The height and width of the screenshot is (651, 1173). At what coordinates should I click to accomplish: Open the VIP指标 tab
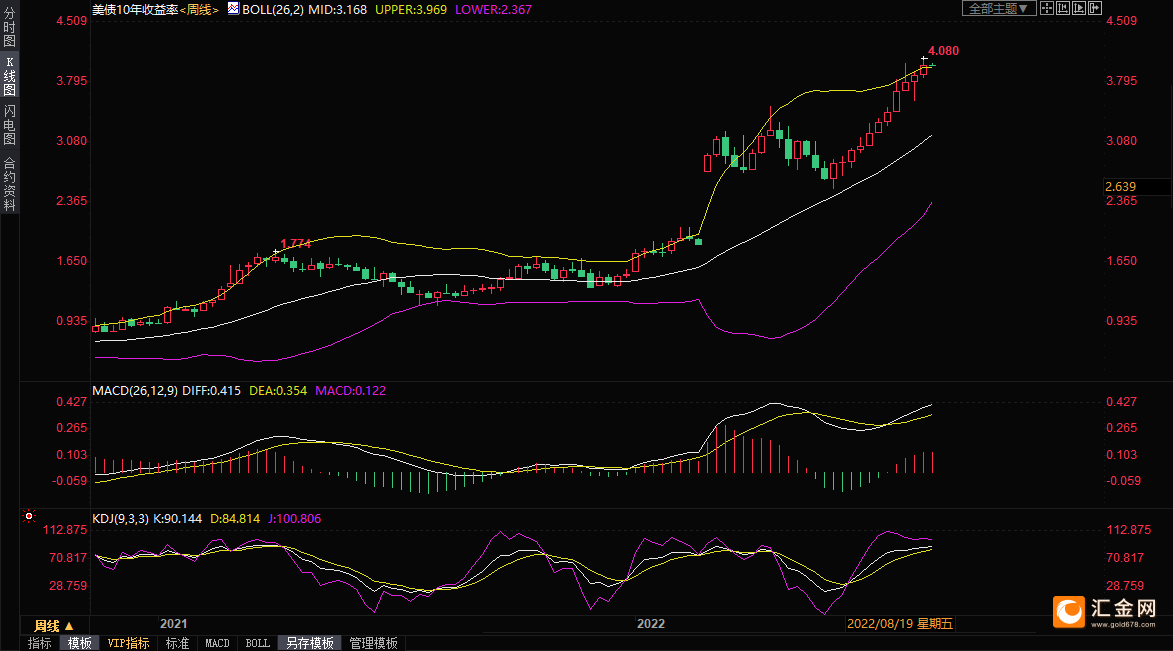128,643
